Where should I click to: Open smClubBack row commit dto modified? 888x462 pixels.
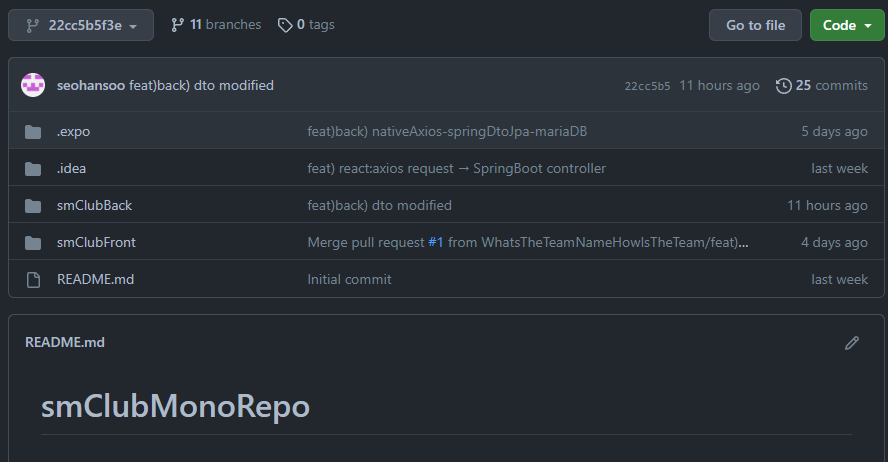click(379, 205)
